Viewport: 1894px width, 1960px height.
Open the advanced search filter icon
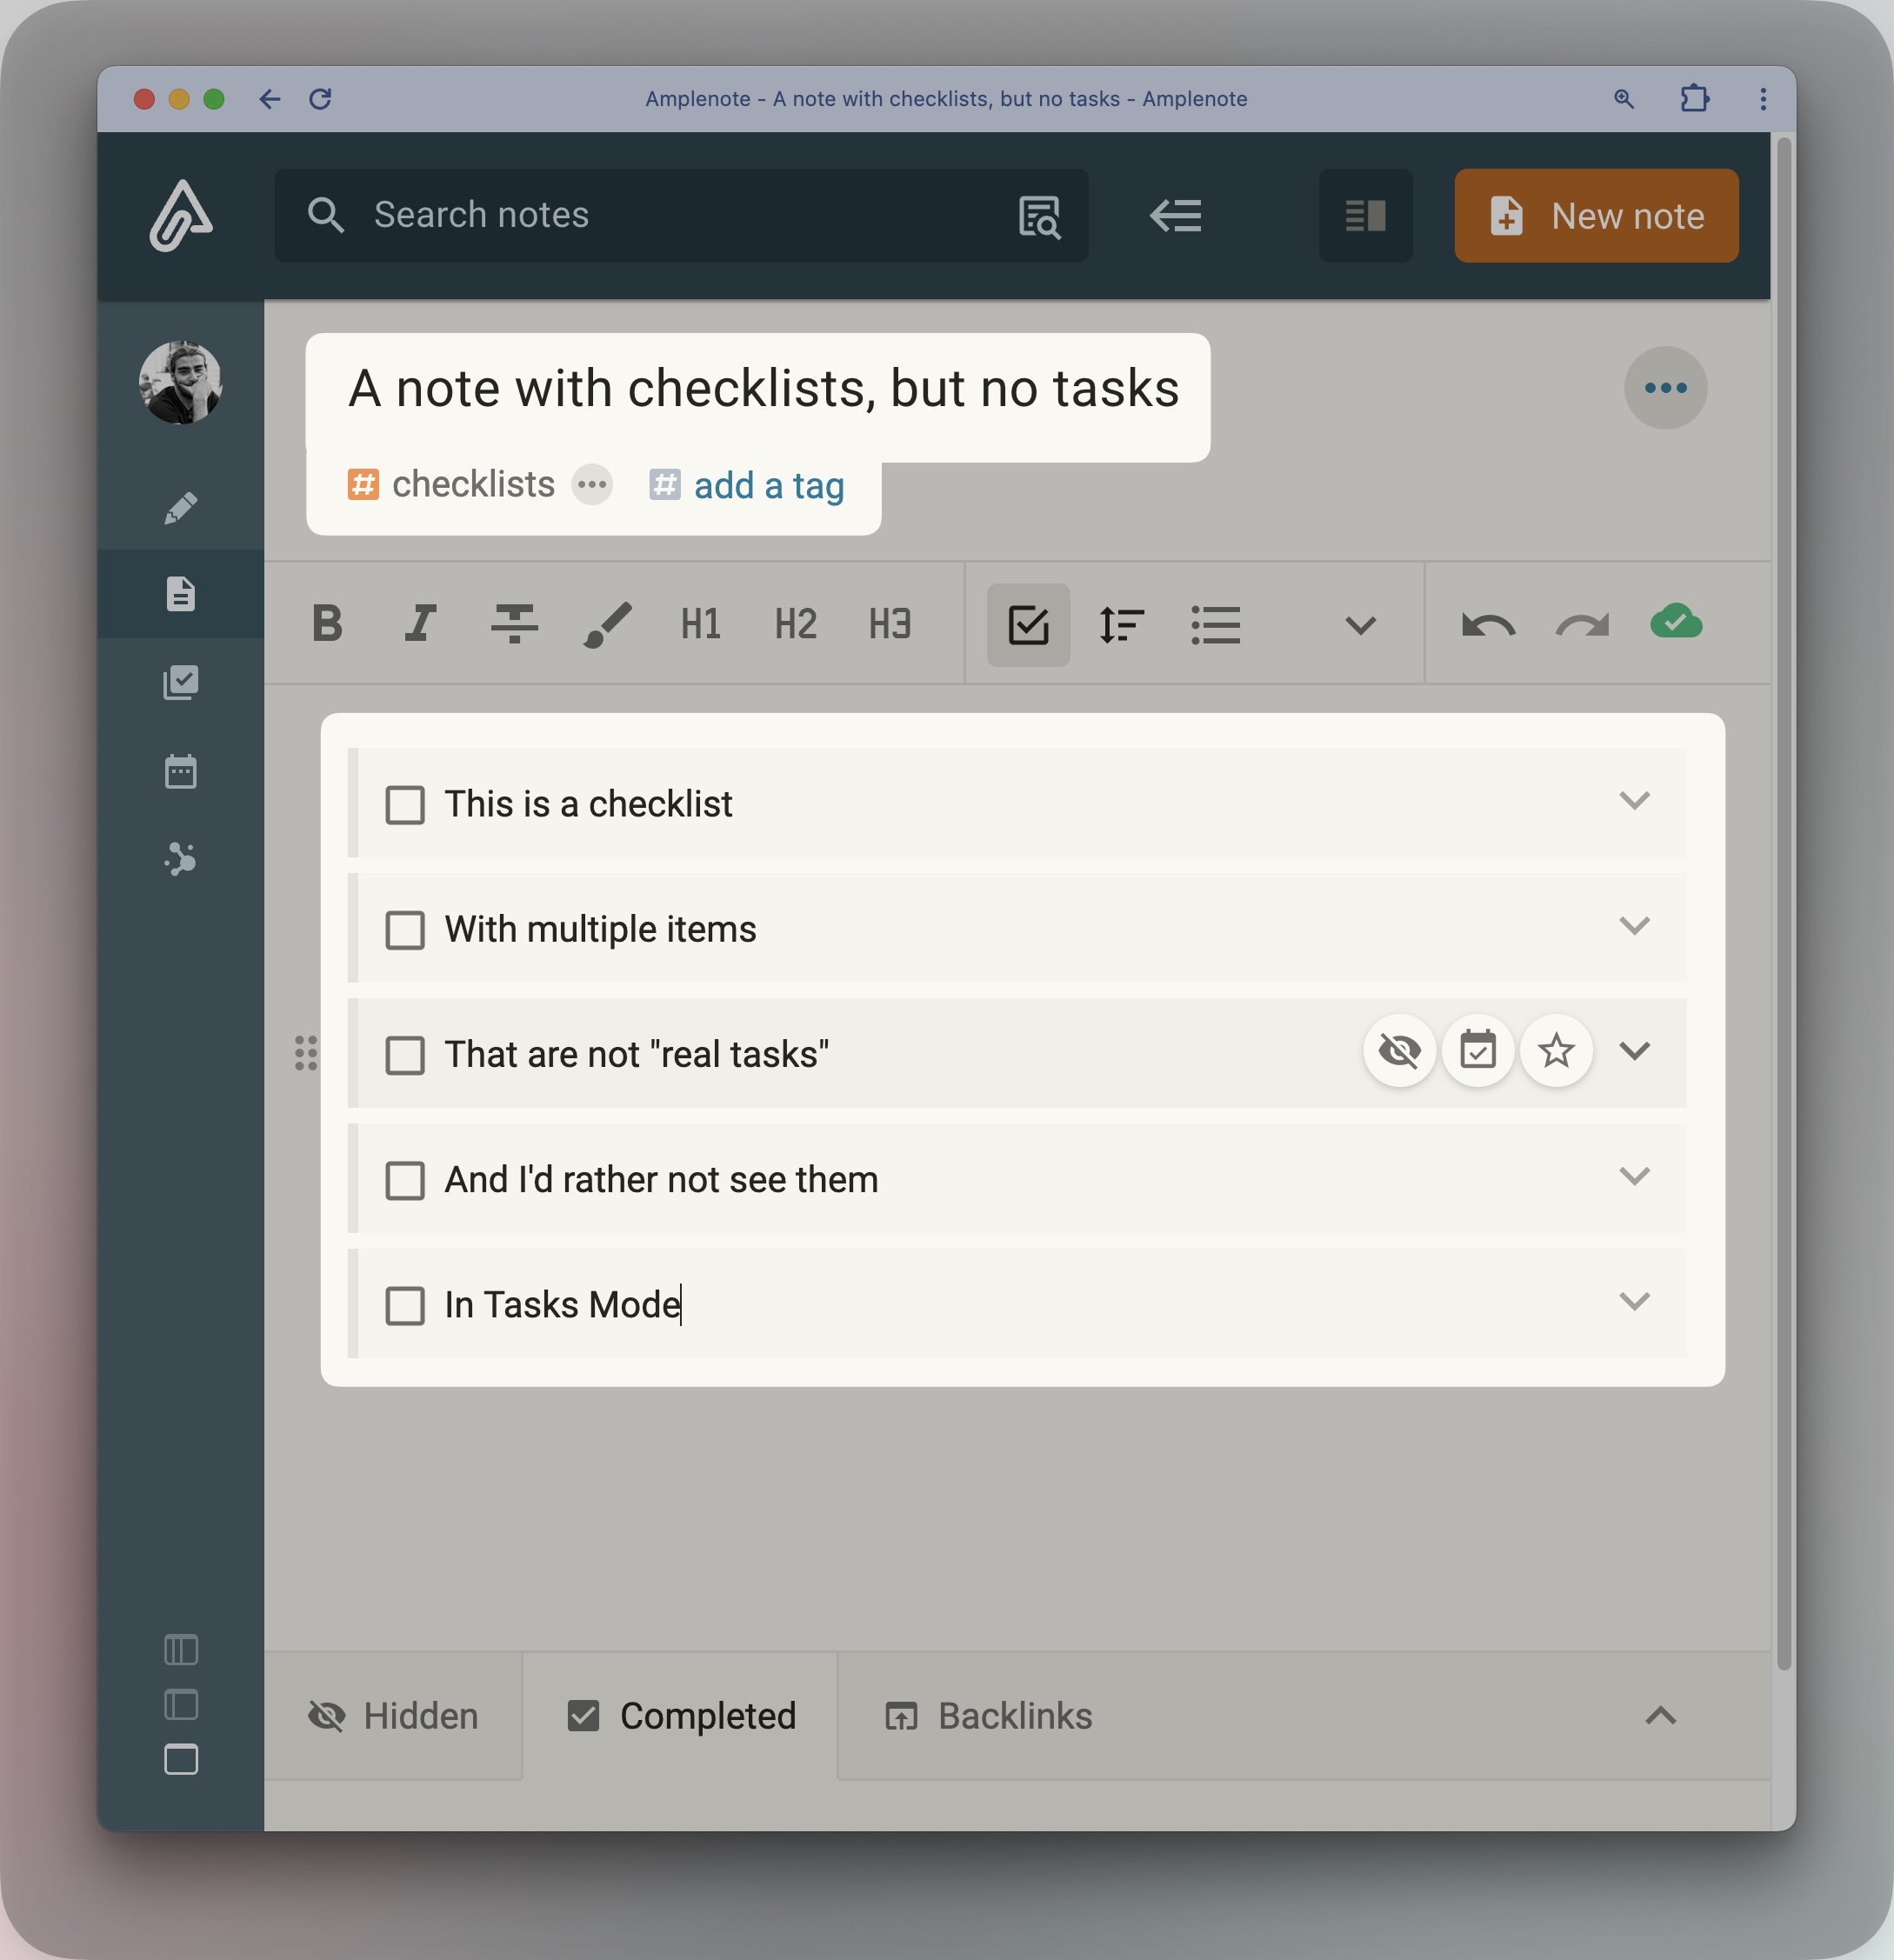pos(1039,216)
